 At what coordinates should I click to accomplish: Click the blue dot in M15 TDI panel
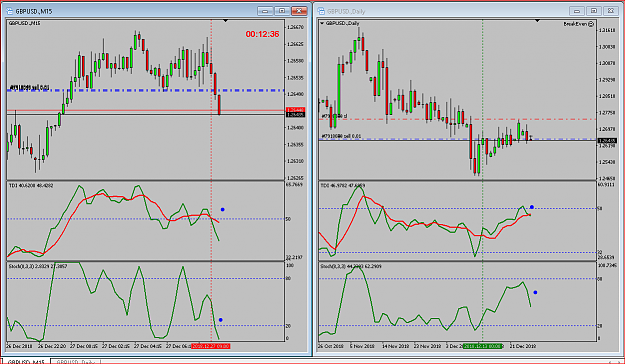222,209
